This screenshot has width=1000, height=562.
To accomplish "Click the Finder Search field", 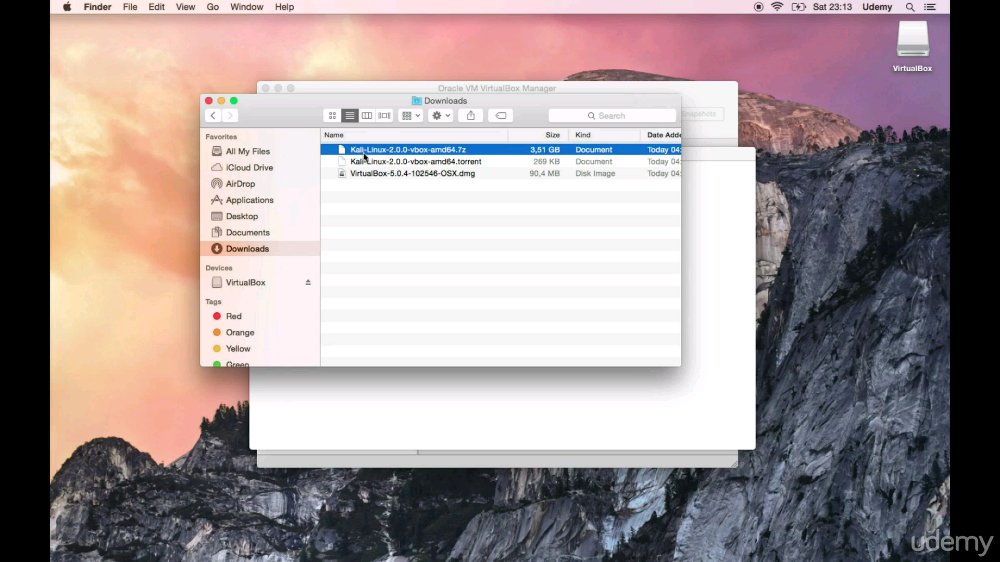I will click(x=612, y=115).
